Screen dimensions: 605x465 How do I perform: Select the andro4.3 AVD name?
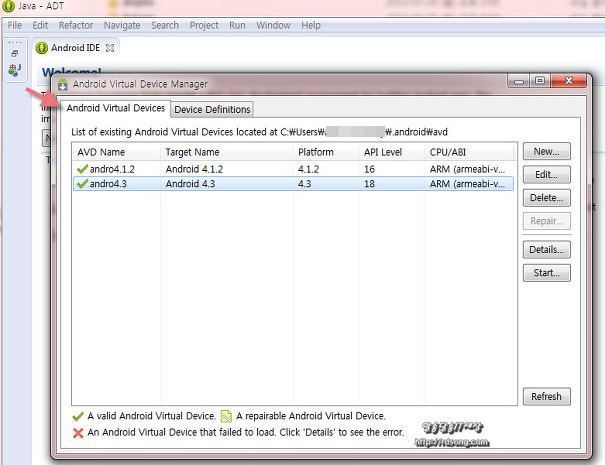108,184
